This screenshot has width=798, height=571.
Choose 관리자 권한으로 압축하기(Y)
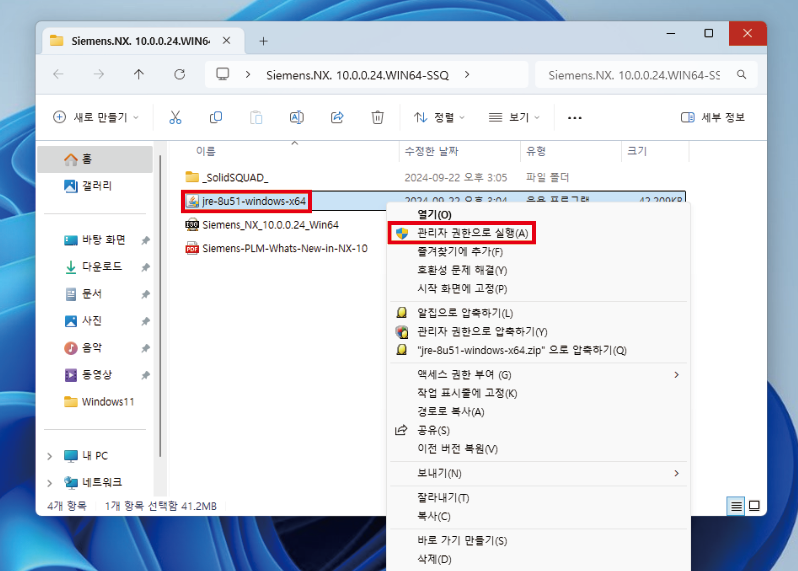tap(538, 332)
